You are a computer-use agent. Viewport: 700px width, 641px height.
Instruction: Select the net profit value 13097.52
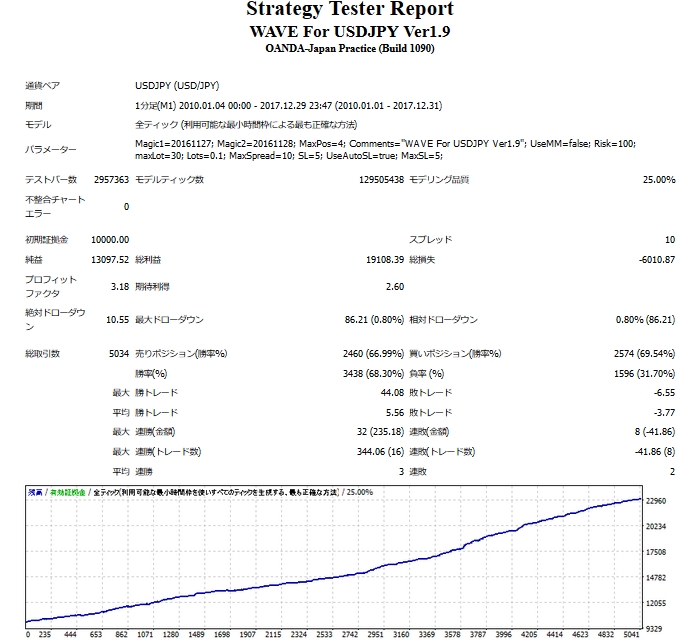pos(110,260)
